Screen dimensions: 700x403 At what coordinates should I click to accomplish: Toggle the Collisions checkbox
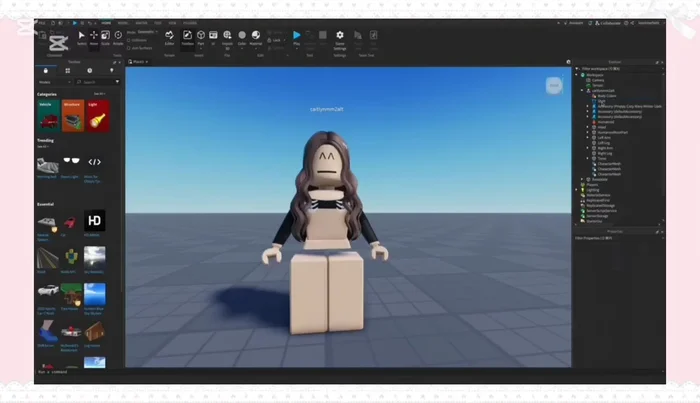tap(129, 40)
